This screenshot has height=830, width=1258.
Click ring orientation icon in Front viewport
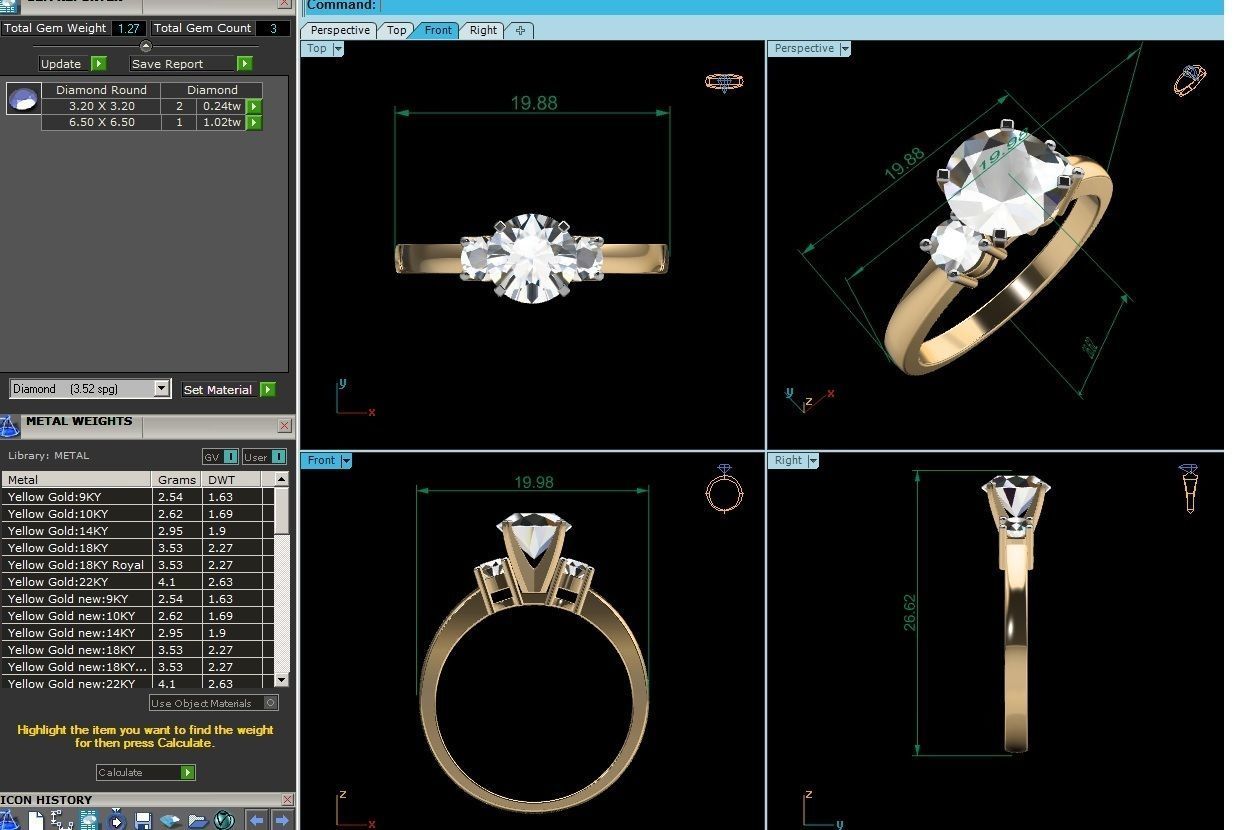click(724, 487)
